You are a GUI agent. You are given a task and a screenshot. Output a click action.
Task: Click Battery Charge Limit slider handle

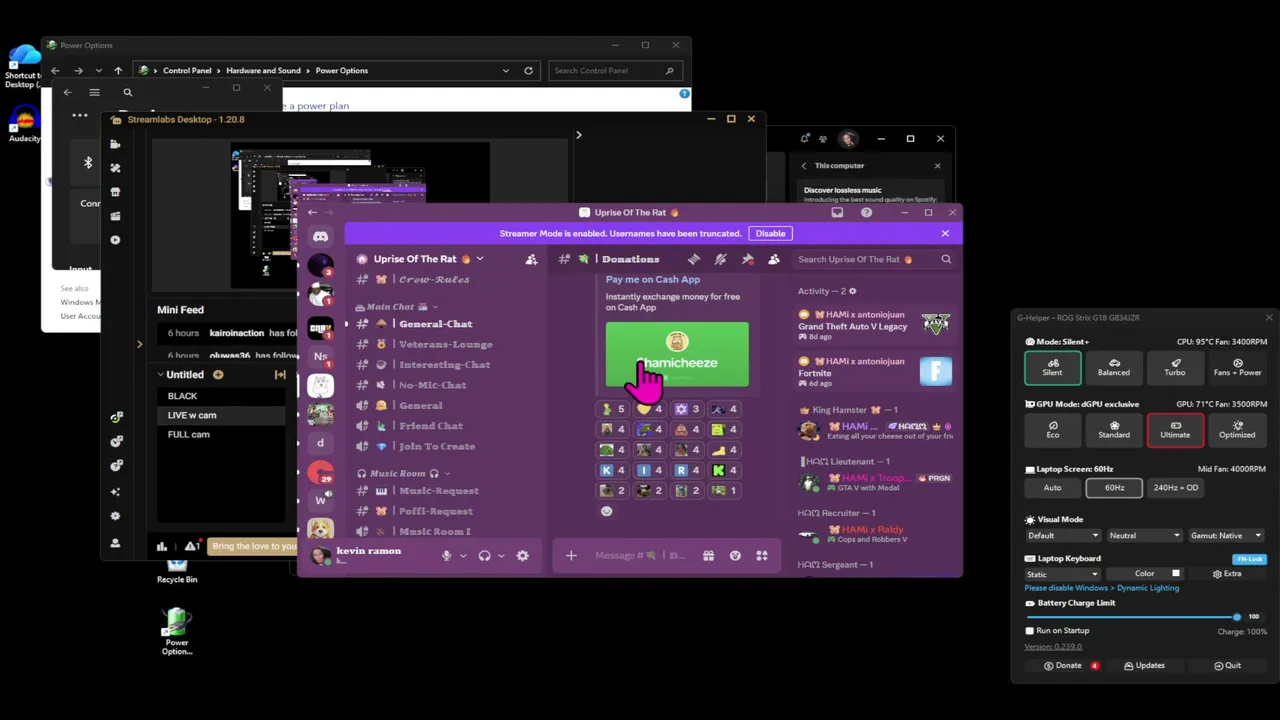1237,617
